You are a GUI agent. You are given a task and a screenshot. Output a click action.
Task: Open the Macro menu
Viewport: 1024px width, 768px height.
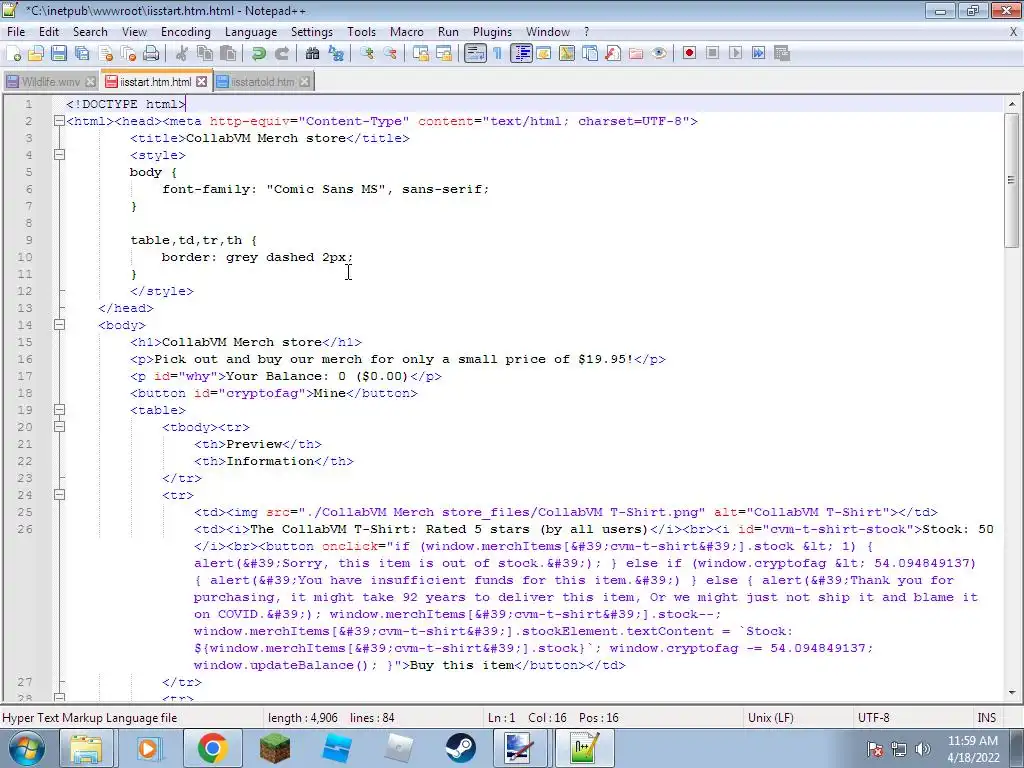(407, 32)
